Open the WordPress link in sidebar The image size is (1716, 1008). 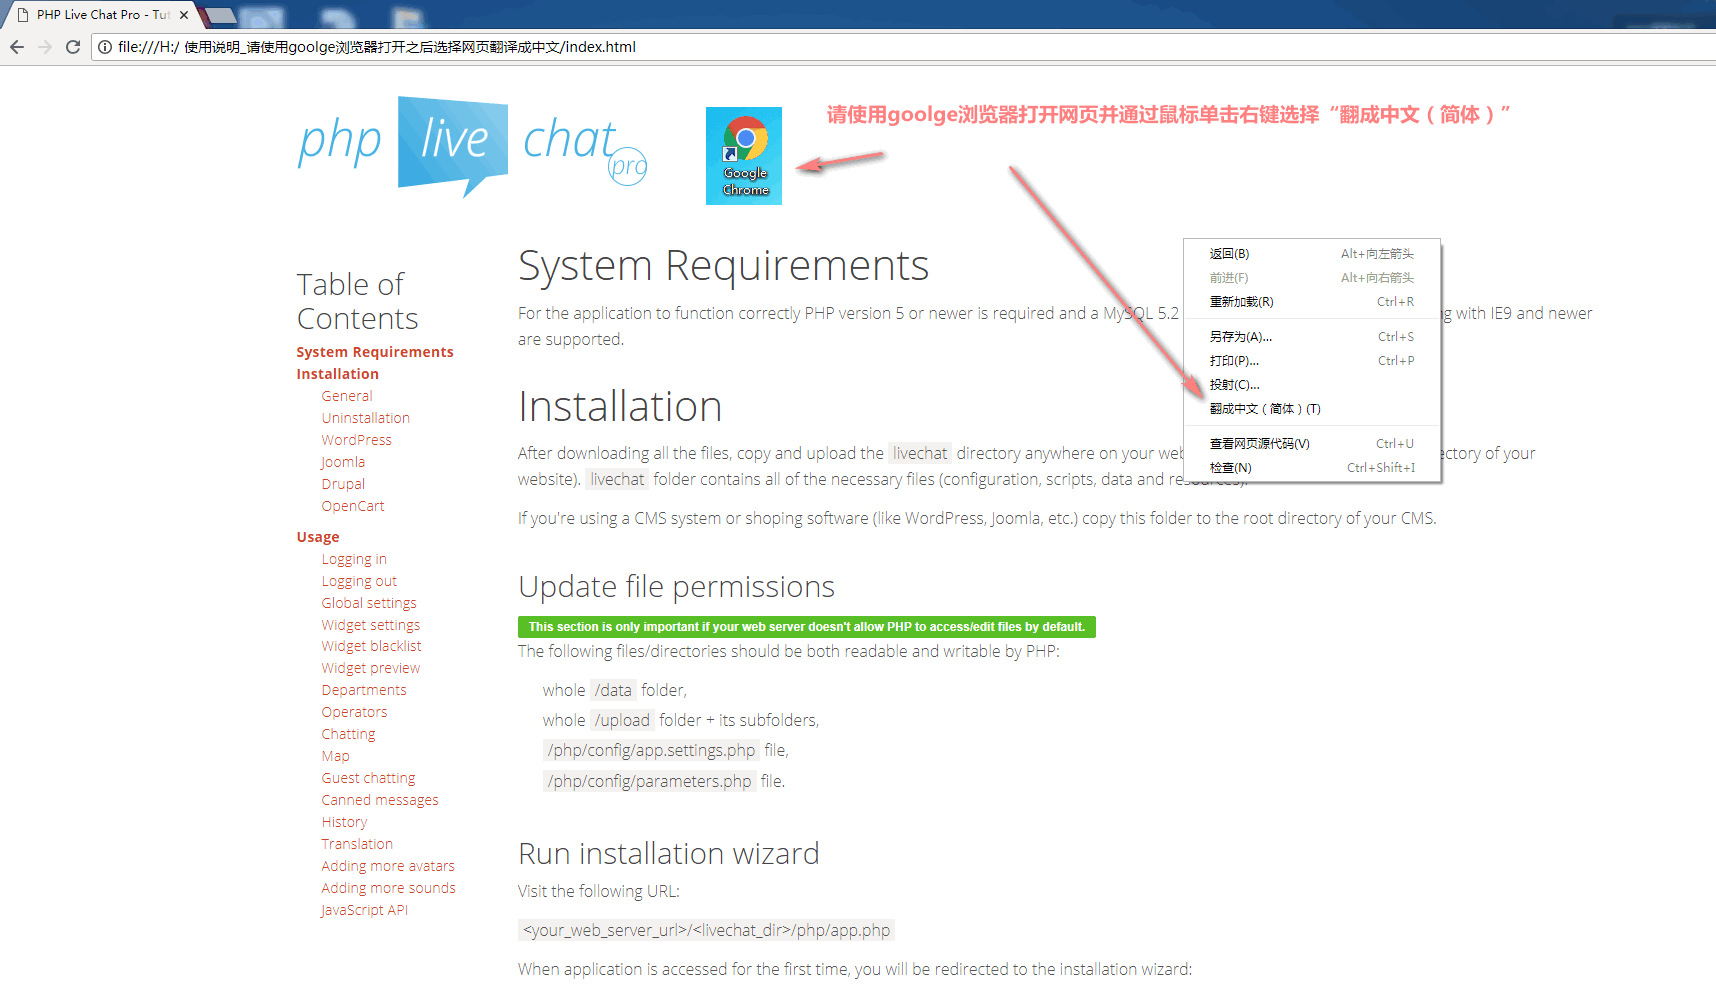click(x=357, y=440)
